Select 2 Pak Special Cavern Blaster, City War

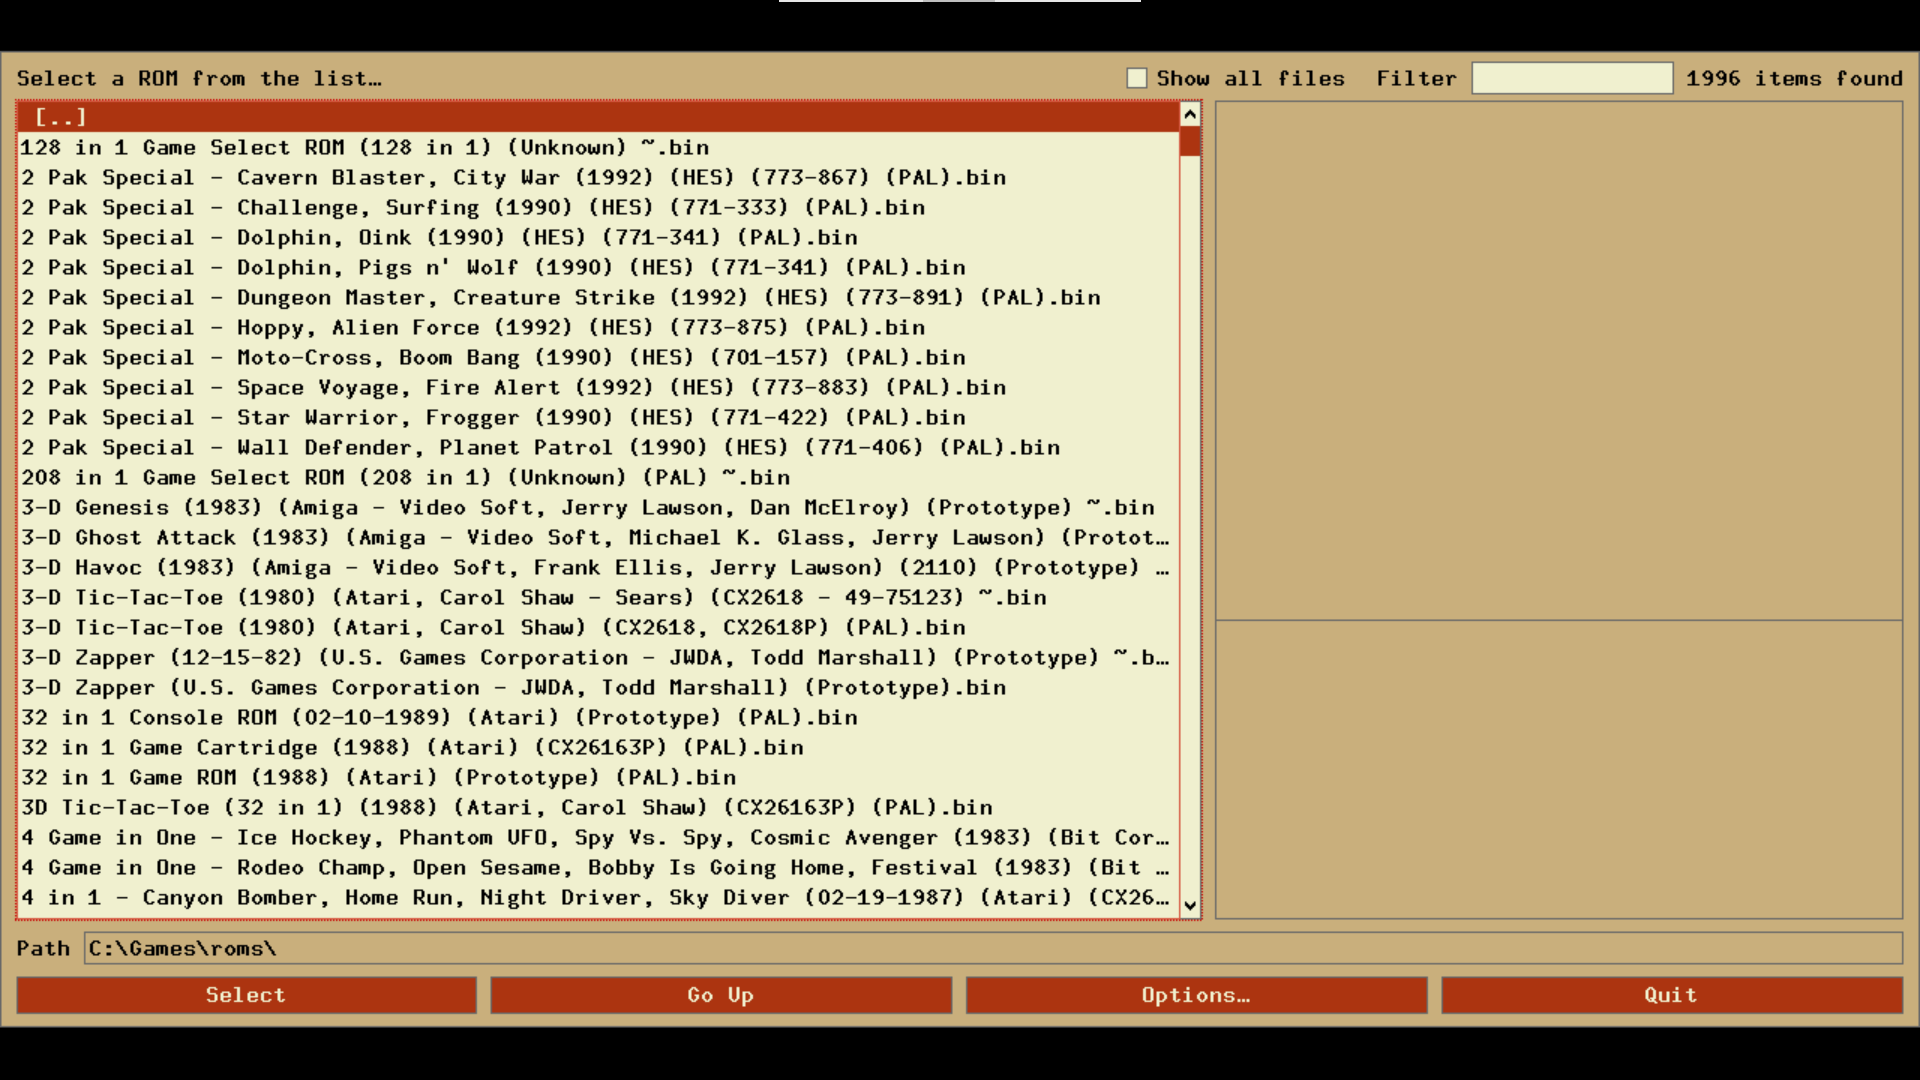click(598, 177)
